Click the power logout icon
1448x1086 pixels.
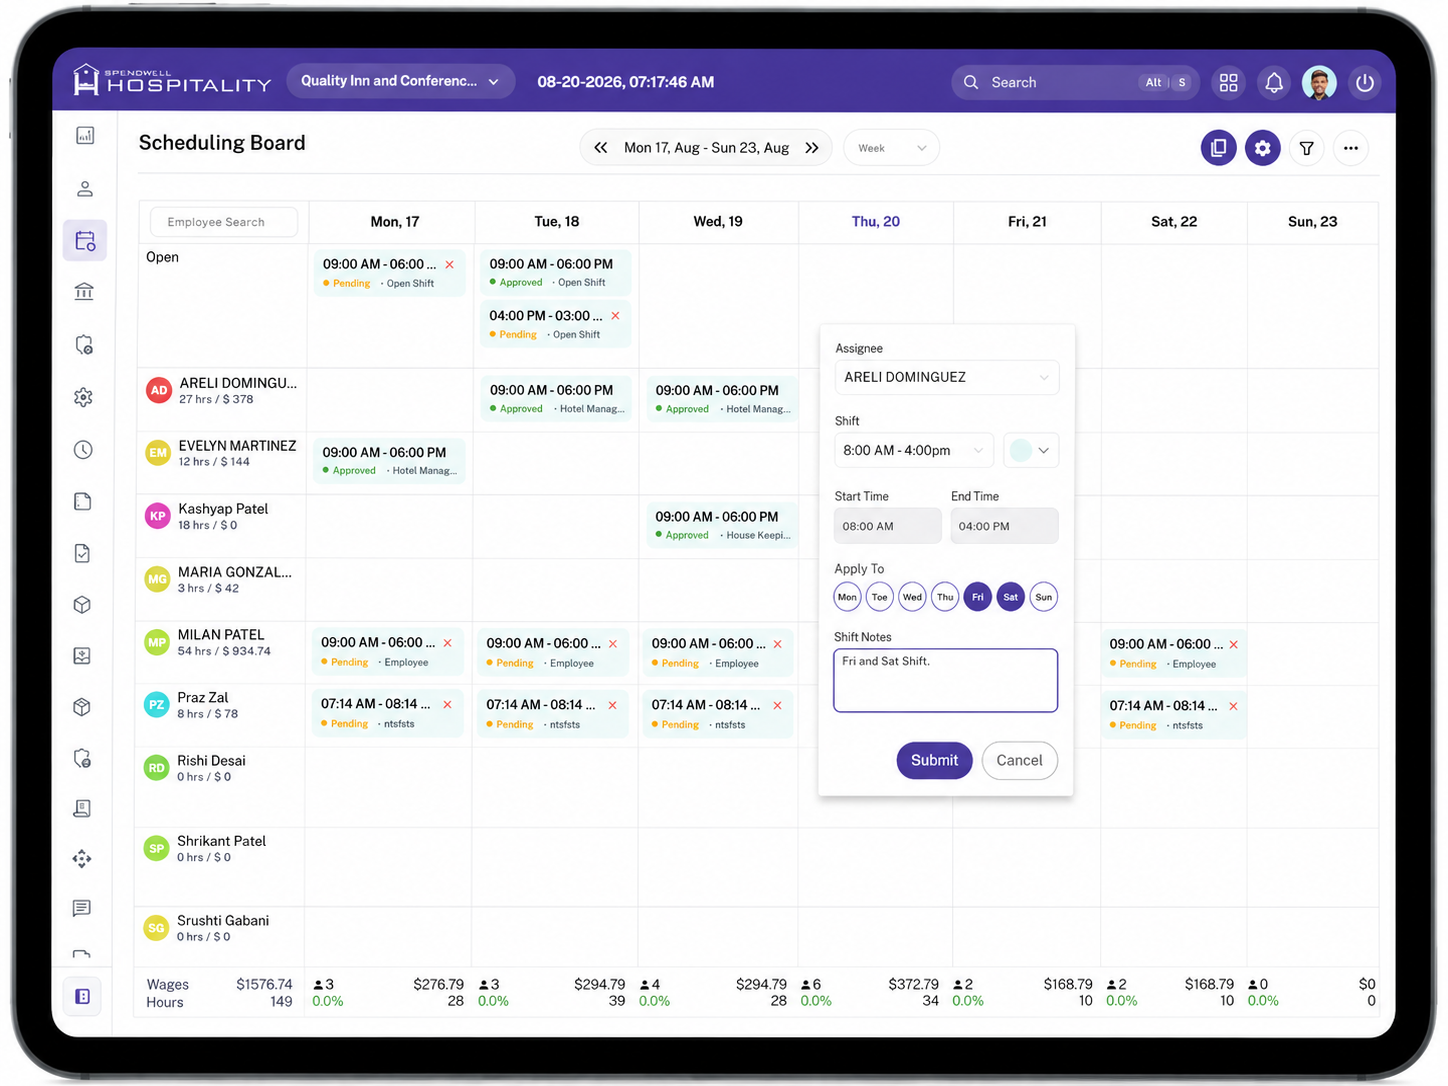(1364, 83)
